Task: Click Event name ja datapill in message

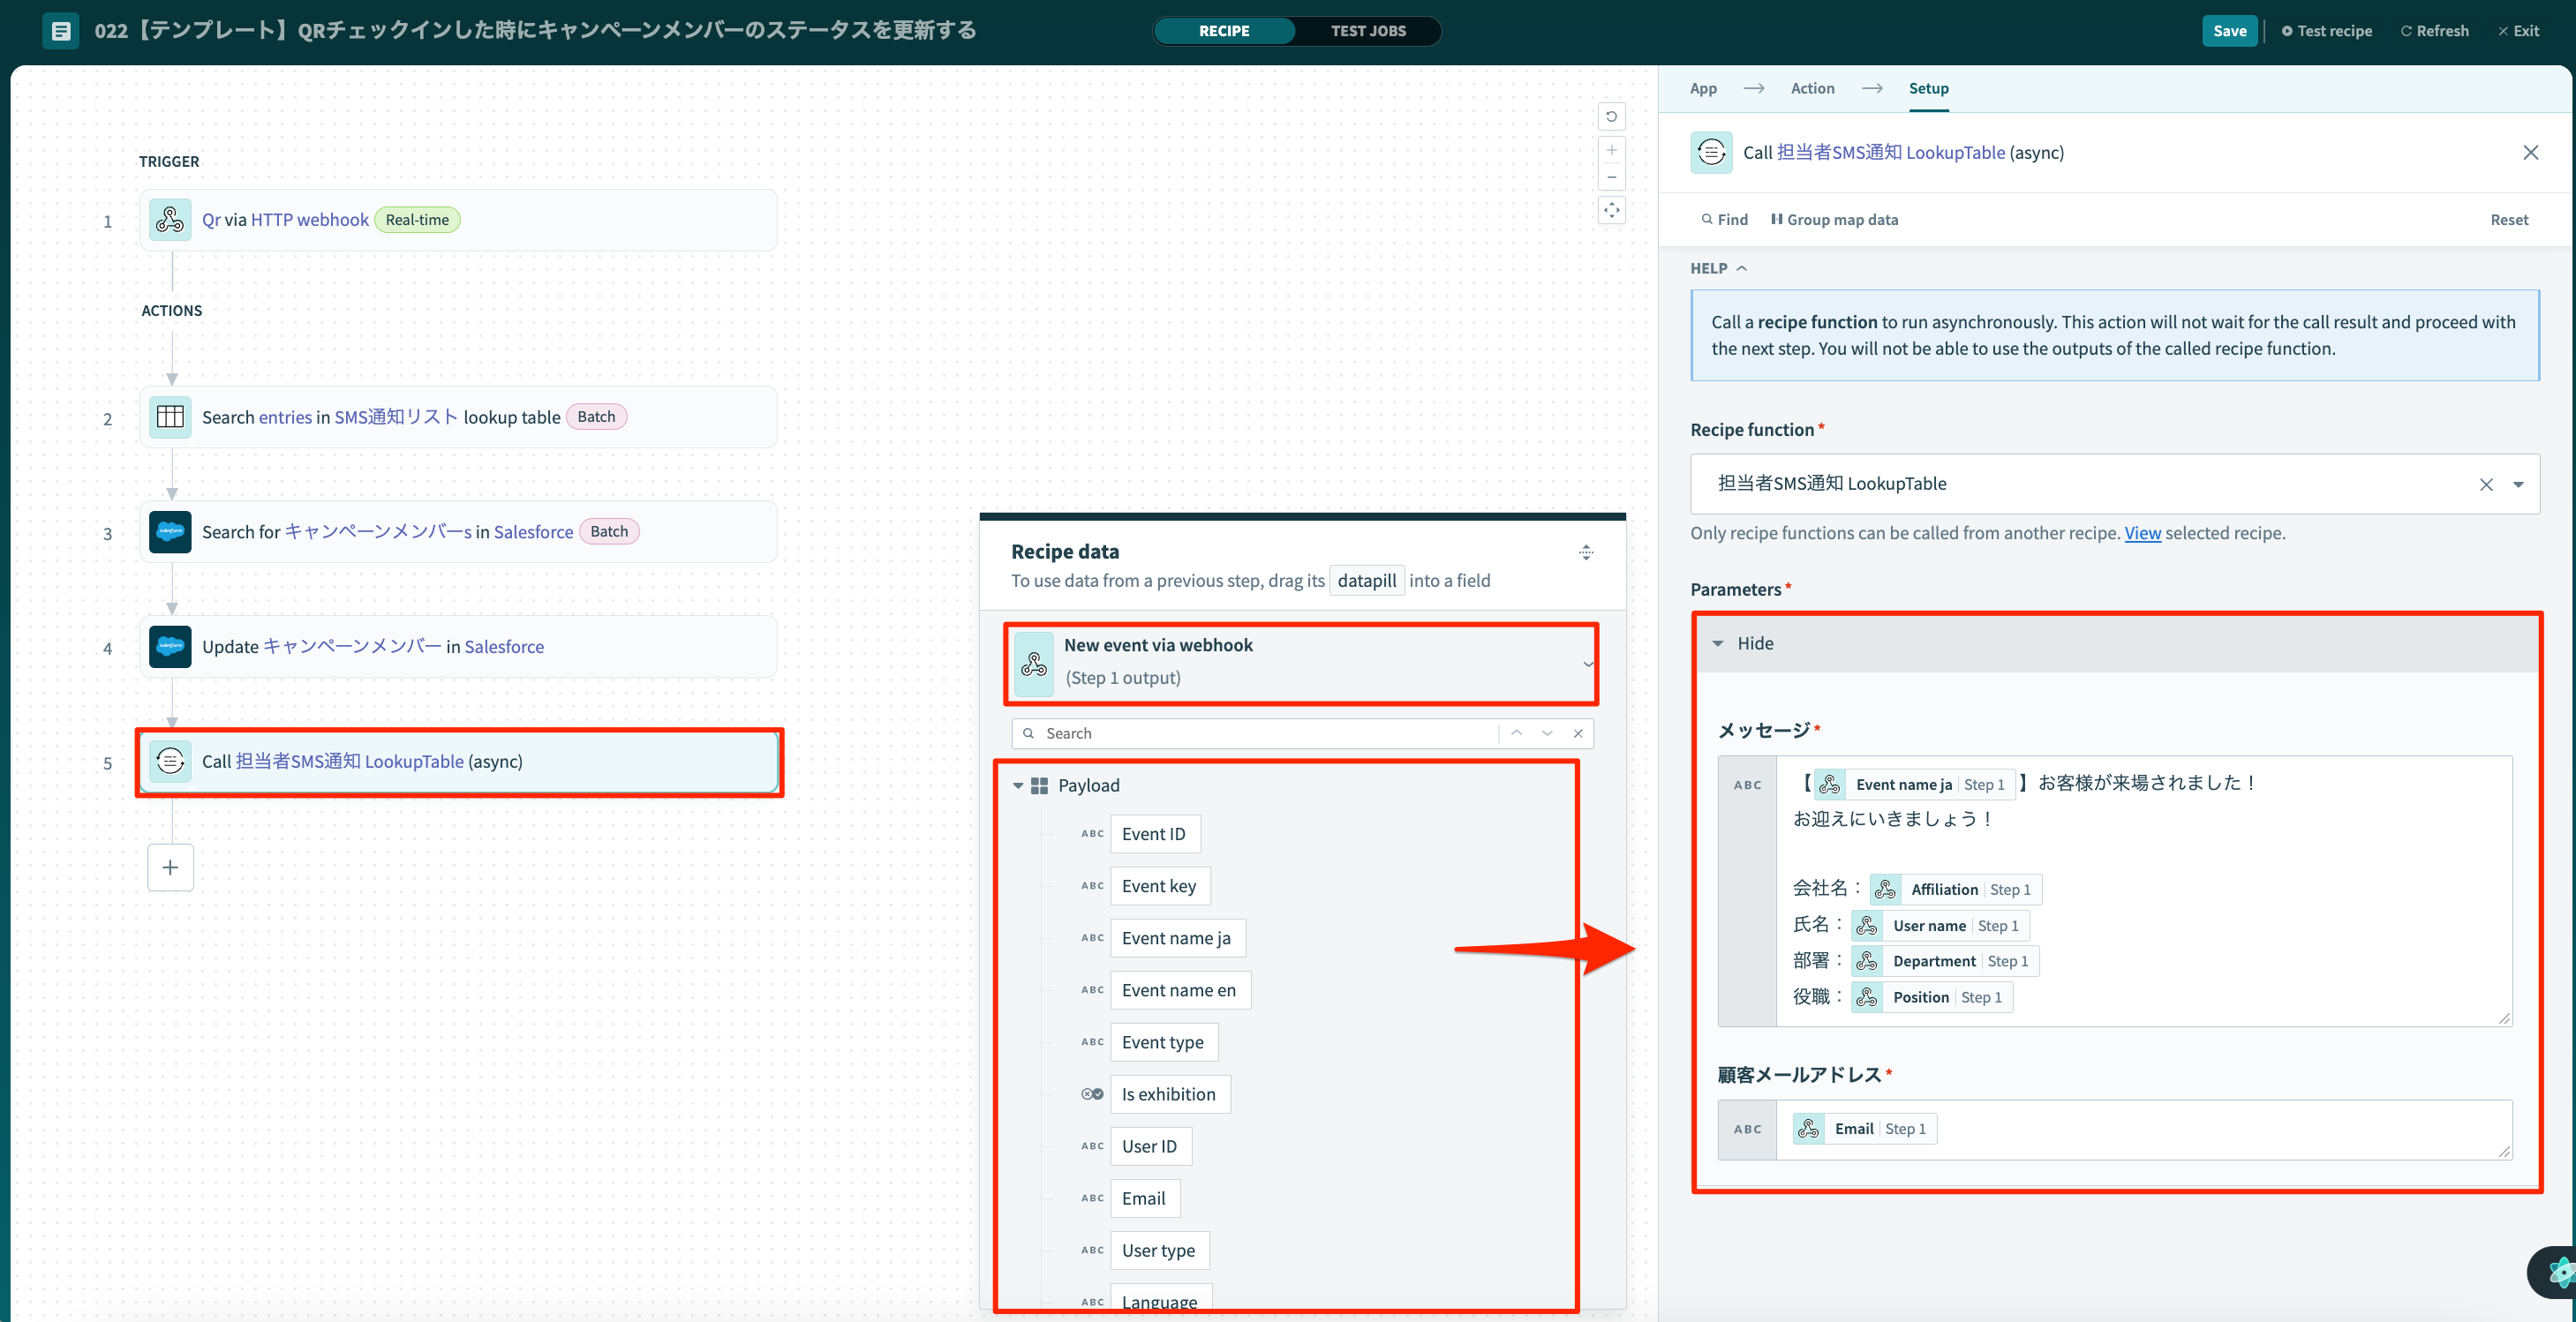Action: pos(1914,784)
